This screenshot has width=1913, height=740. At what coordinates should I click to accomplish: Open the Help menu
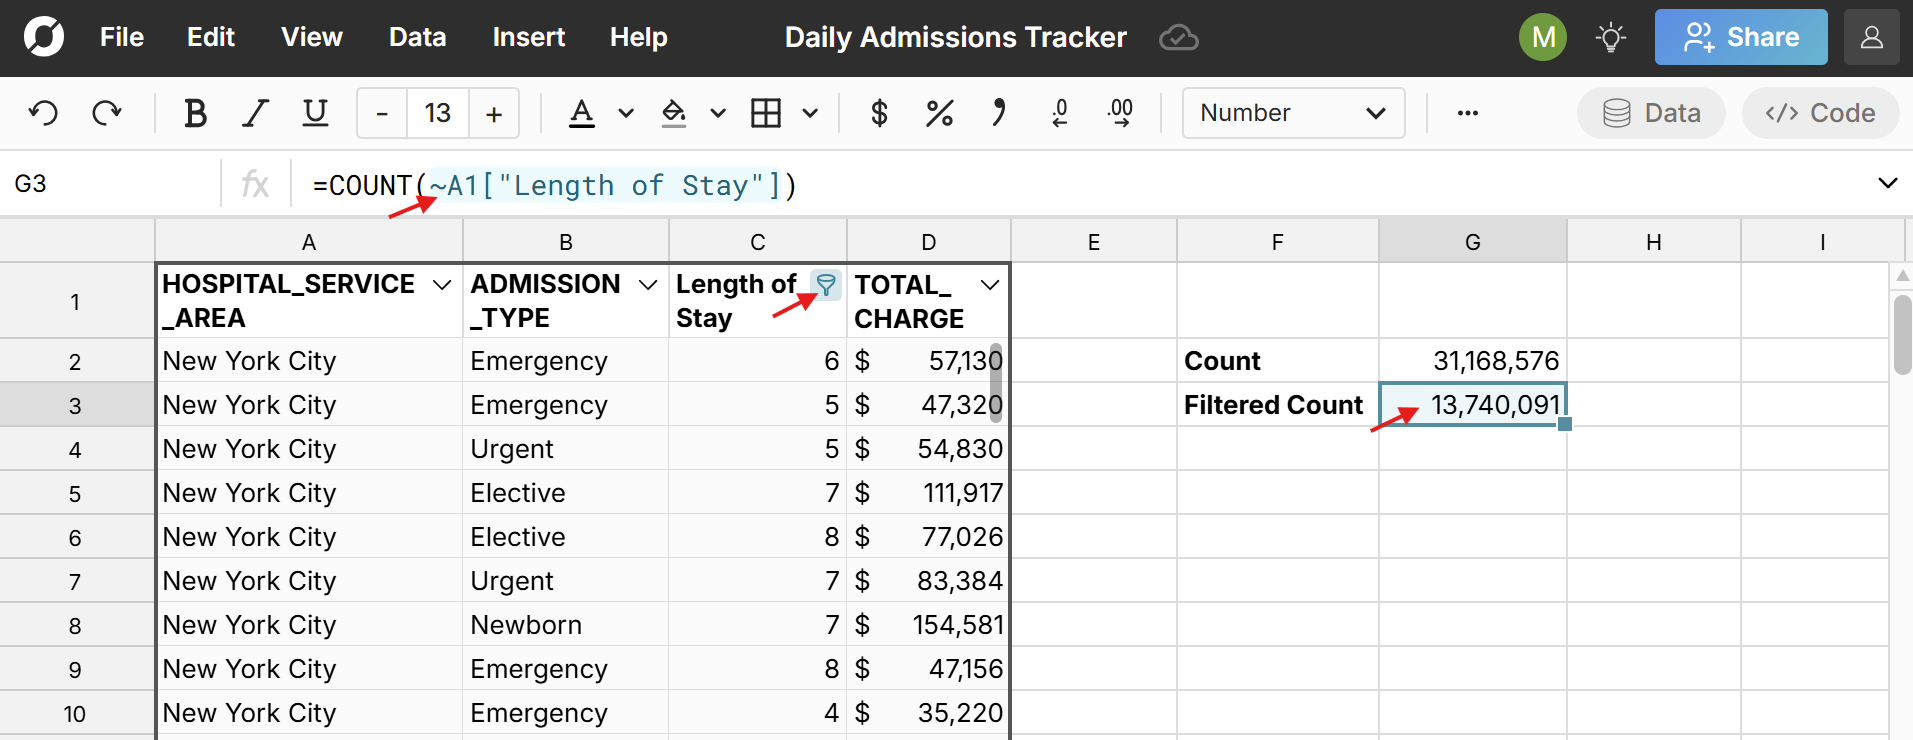tap(639, 37)
